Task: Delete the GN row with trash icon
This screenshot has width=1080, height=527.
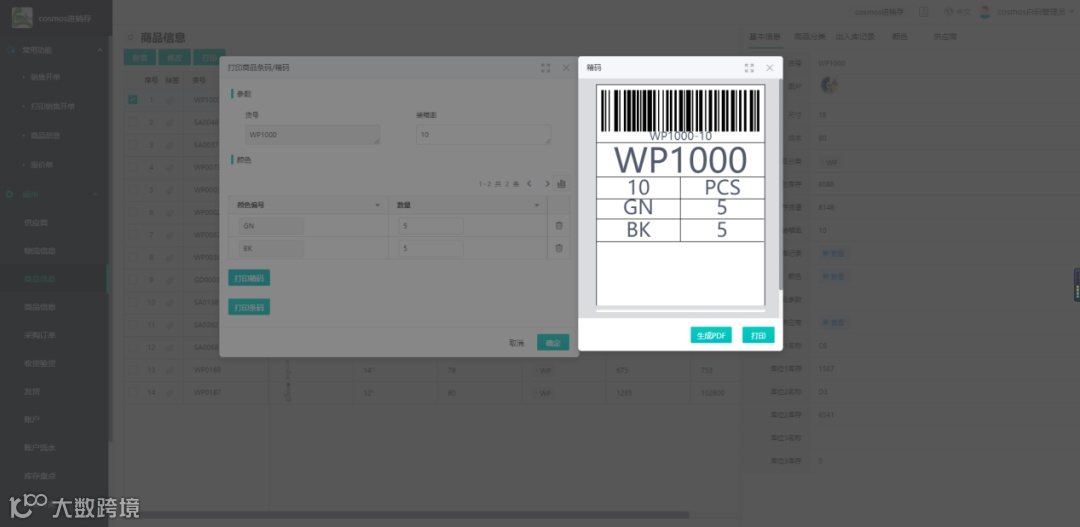Action: tap(559, 226)
